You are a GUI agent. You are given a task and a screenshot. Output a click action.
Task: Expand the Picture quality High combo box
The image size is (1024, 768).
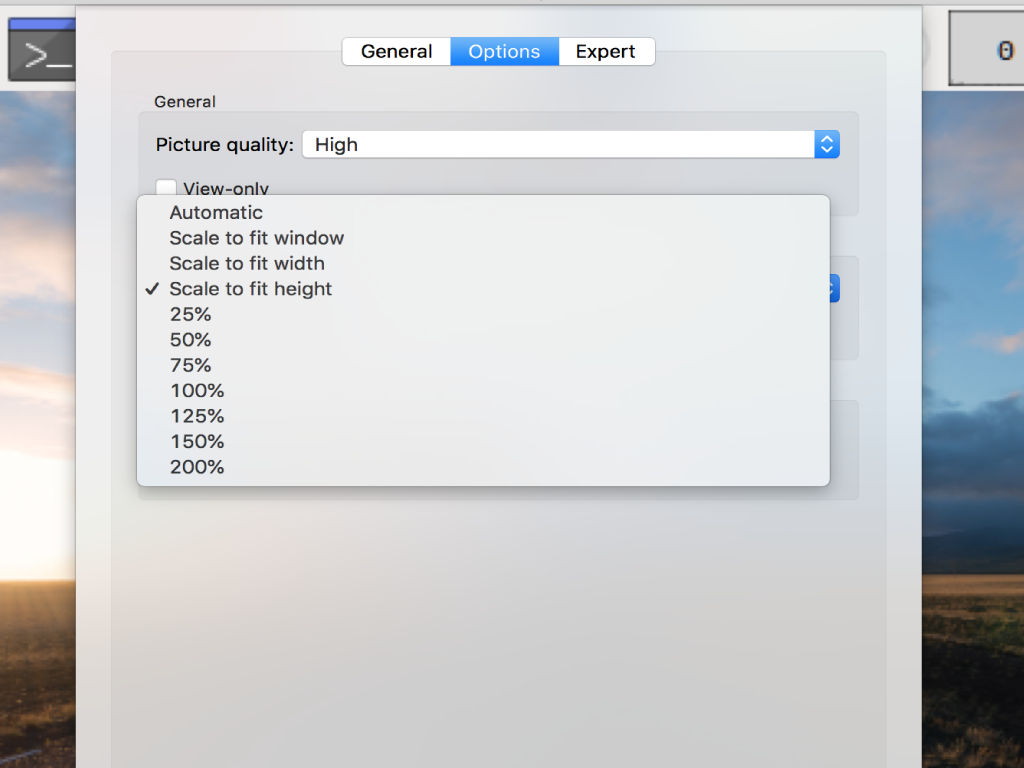tap(571, 144)
